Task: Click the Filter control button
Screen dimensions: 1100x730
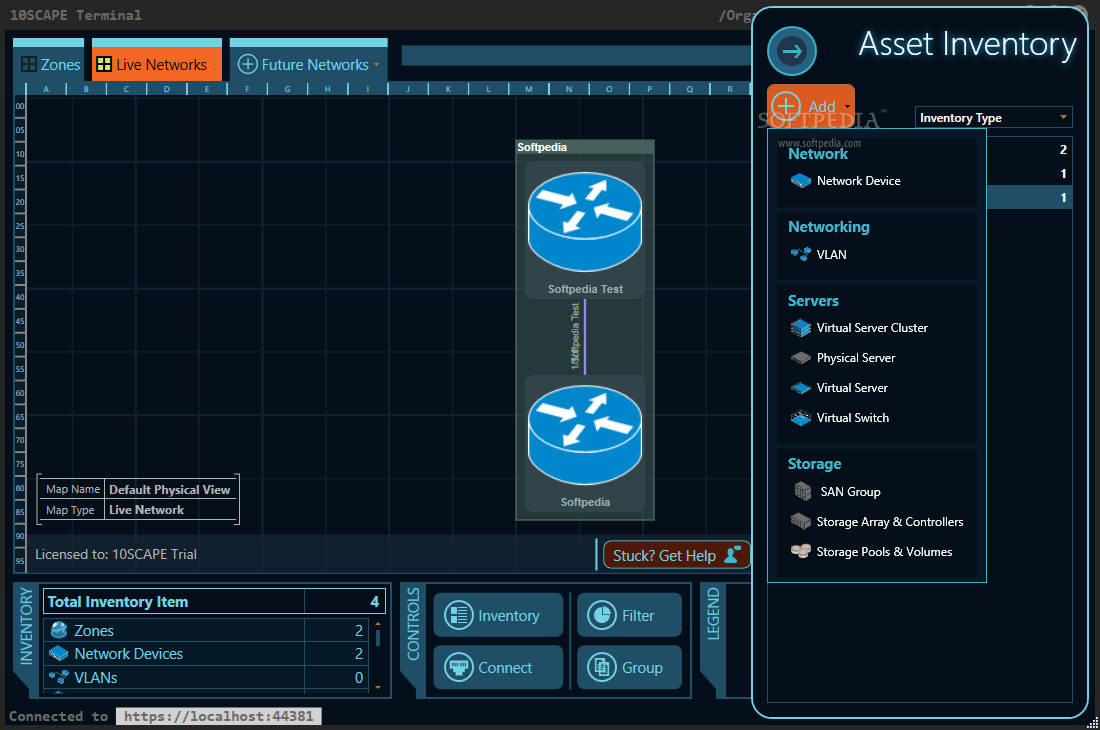Action: [629, 616]
